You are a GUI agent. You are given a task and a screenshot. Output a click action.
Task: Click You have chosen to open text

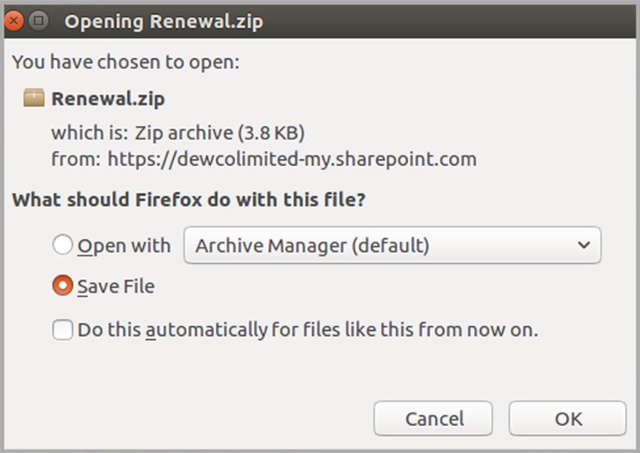(x=126, y=62)
